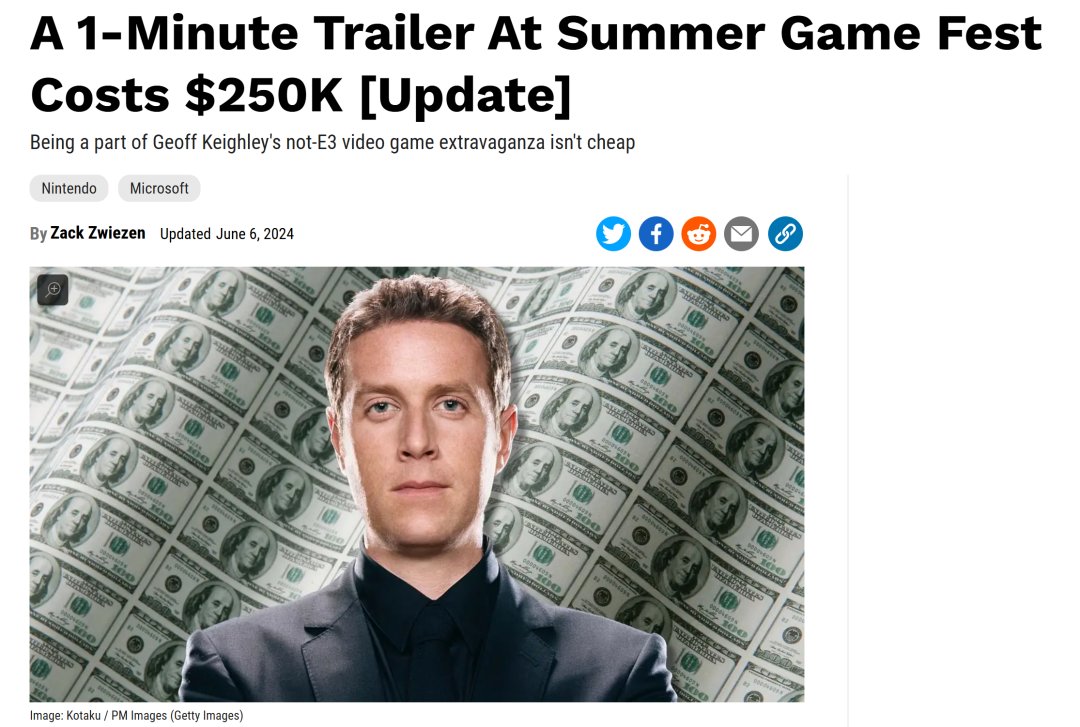This screenshot has height=727, width=1080.
Task: Click the Kotaku / PM Images credit caption
Action: [x=136, y=715]
